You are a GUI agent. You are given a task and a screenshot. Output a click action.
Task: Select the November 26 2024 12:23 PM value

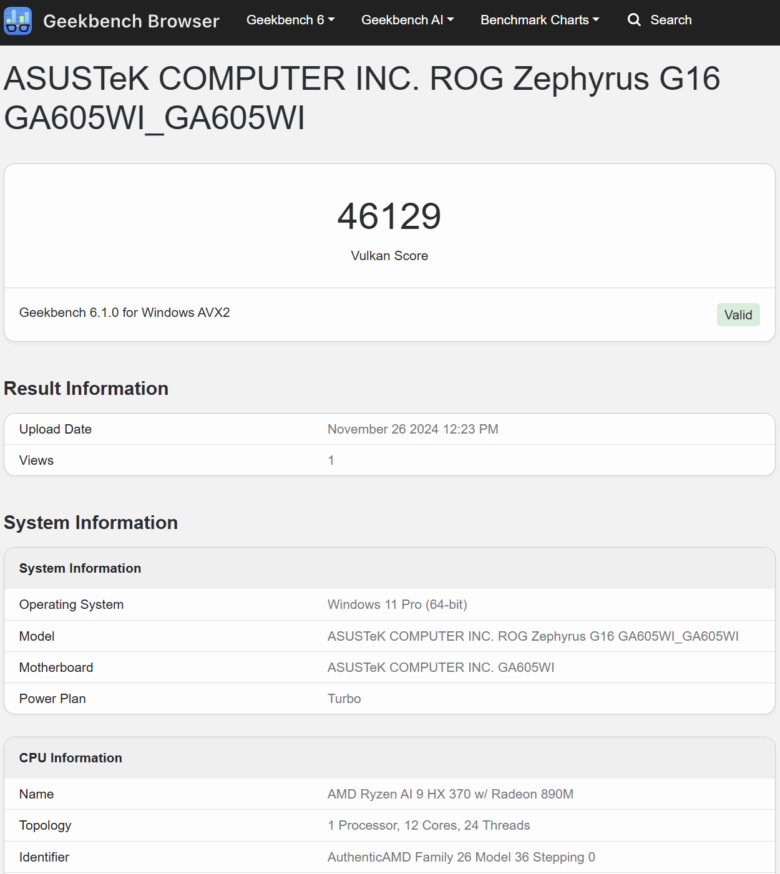pyautogui.click(x=413, y=429)
